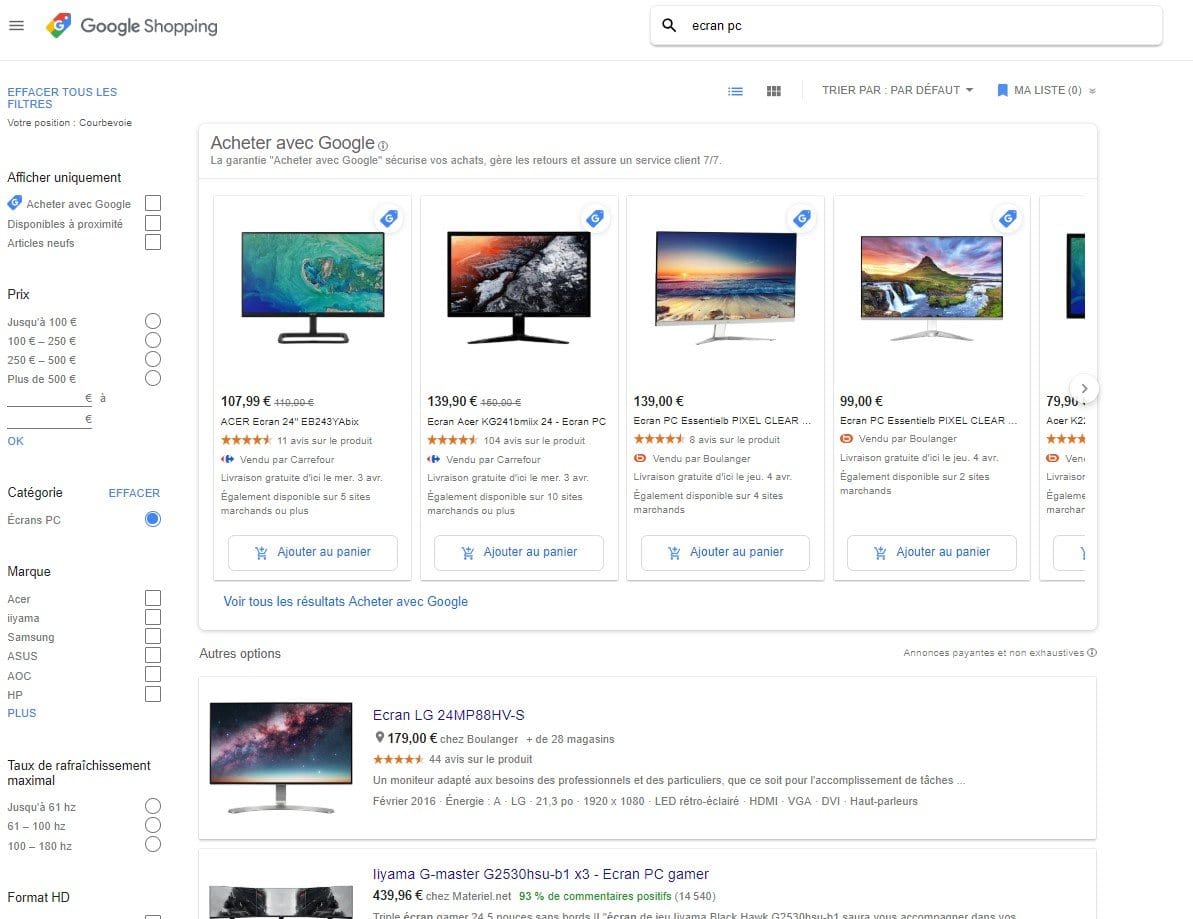Image resolution: width=1193 pixels, height=919 pixels.
Task: Select price range 250 € – 500 €
Action: point(153,359)
